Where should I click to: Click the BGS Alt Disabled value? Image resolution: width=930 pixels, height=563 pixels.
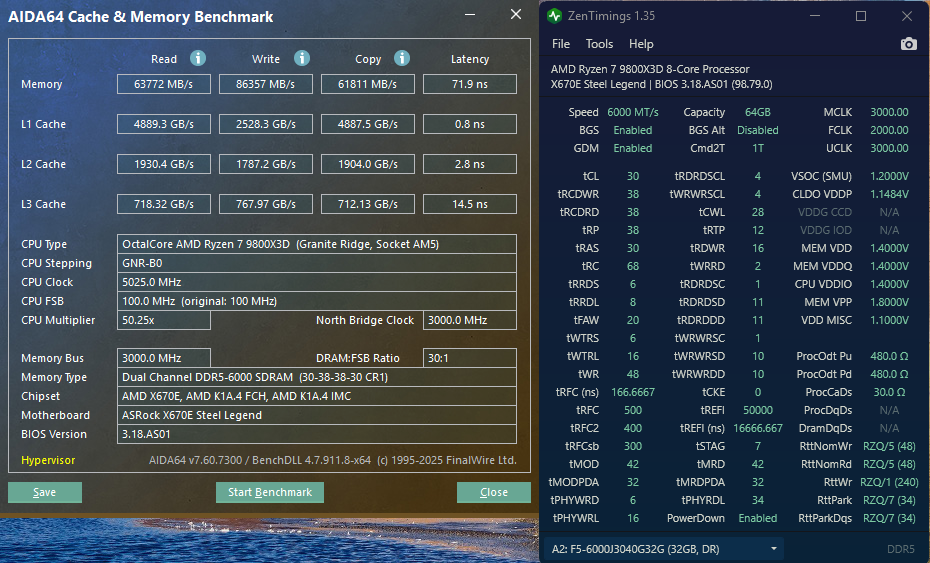pos(758,130)
